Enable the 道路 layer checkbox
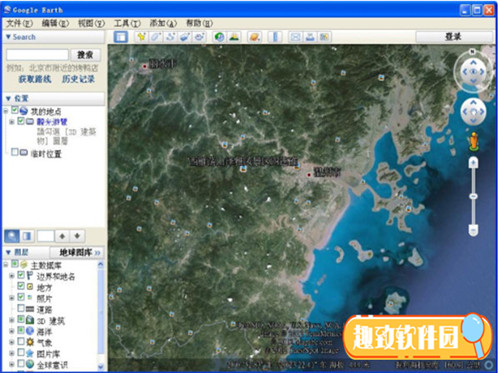Screen dimensions: 500x373 [x=21, y=308]
